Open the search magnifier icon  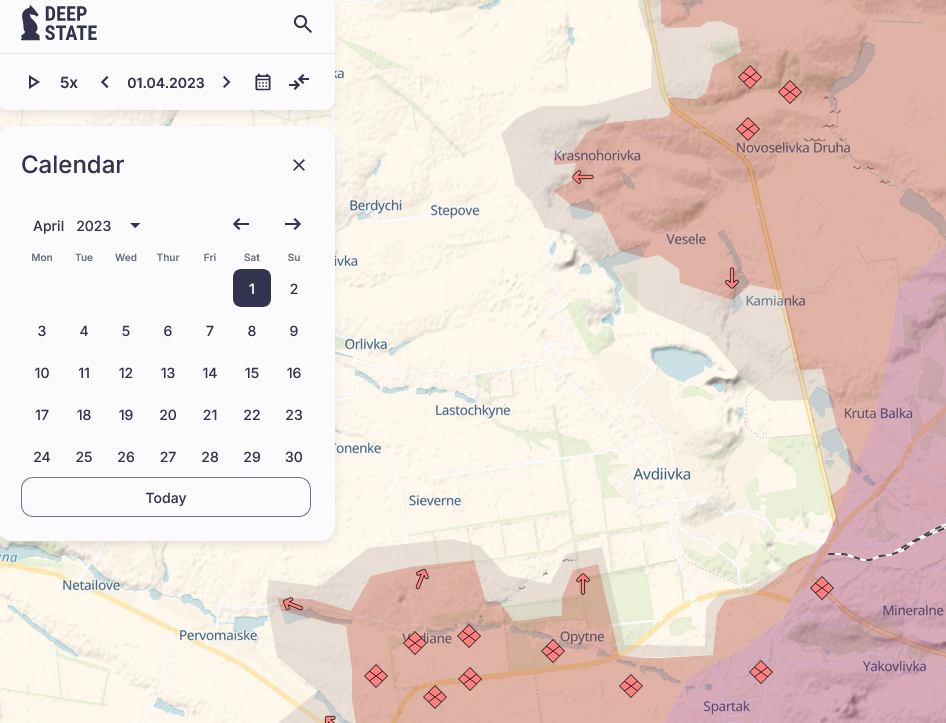click(303, 24)
